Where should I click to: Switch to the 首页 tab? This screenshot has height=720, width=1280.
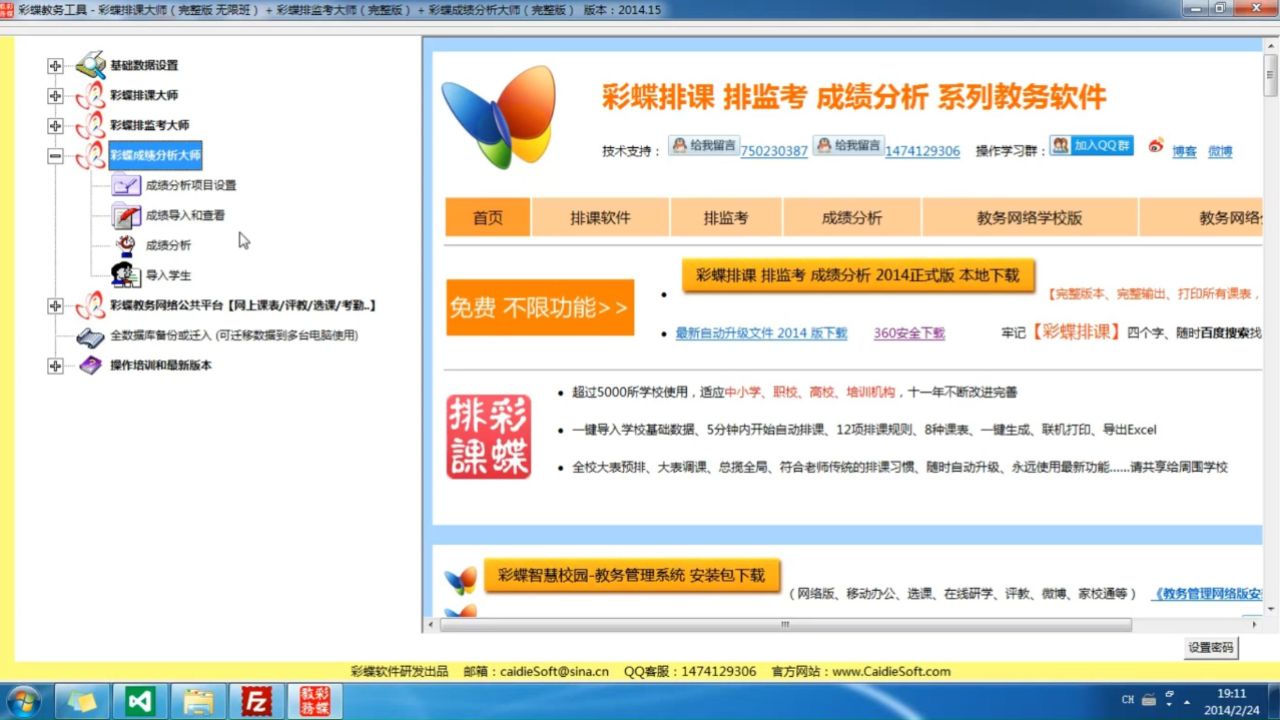488,218
